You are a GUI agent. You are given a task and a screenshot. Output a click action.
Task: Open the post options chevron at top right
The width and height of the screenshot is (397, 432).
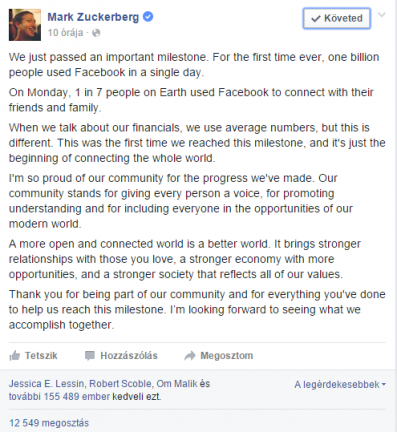coord(382,15)
